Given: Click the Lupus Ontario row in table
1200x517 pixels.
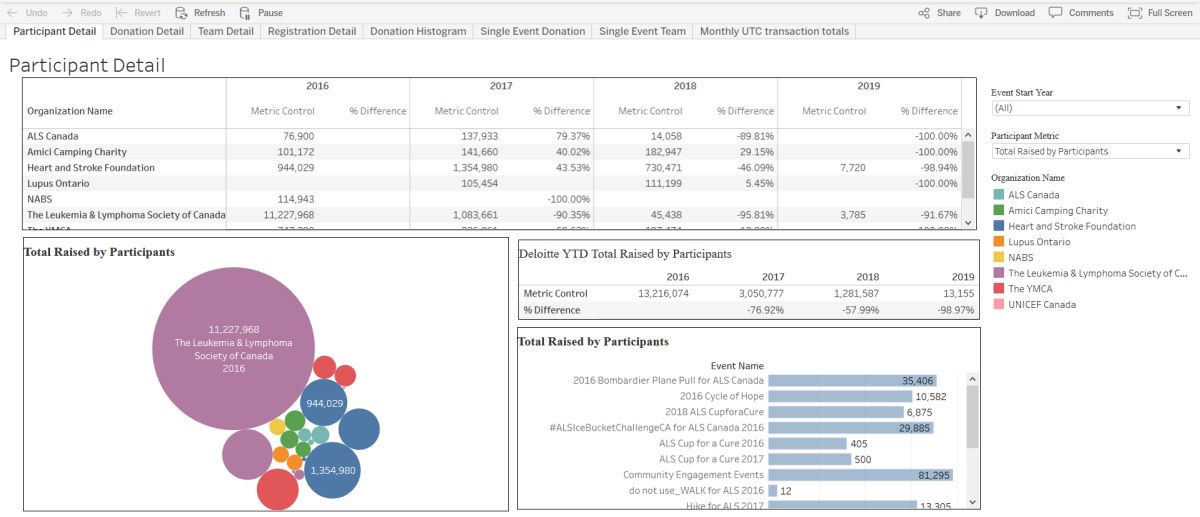Looking at the screenshot, I should 492,184.
